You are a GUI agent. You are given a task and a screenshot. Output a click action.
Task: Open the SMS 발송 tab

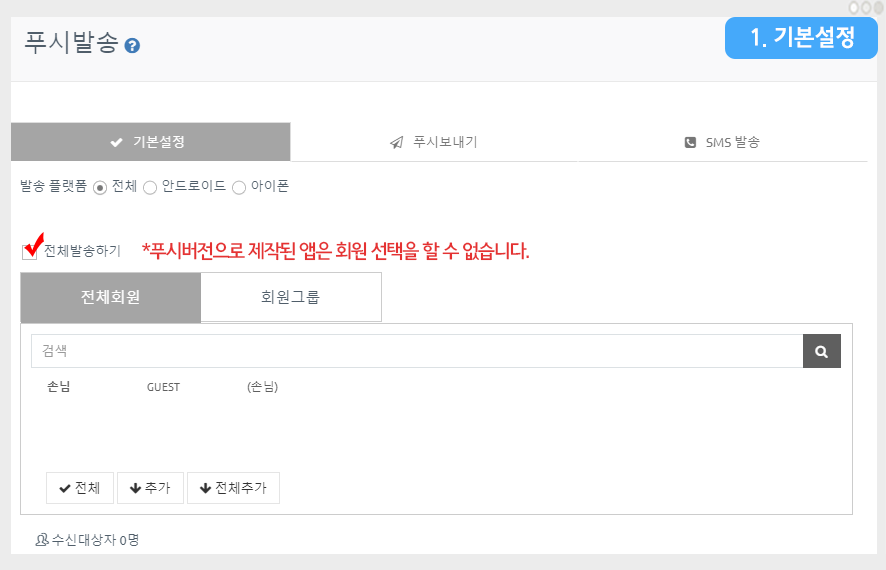click(x=722, y=142)
